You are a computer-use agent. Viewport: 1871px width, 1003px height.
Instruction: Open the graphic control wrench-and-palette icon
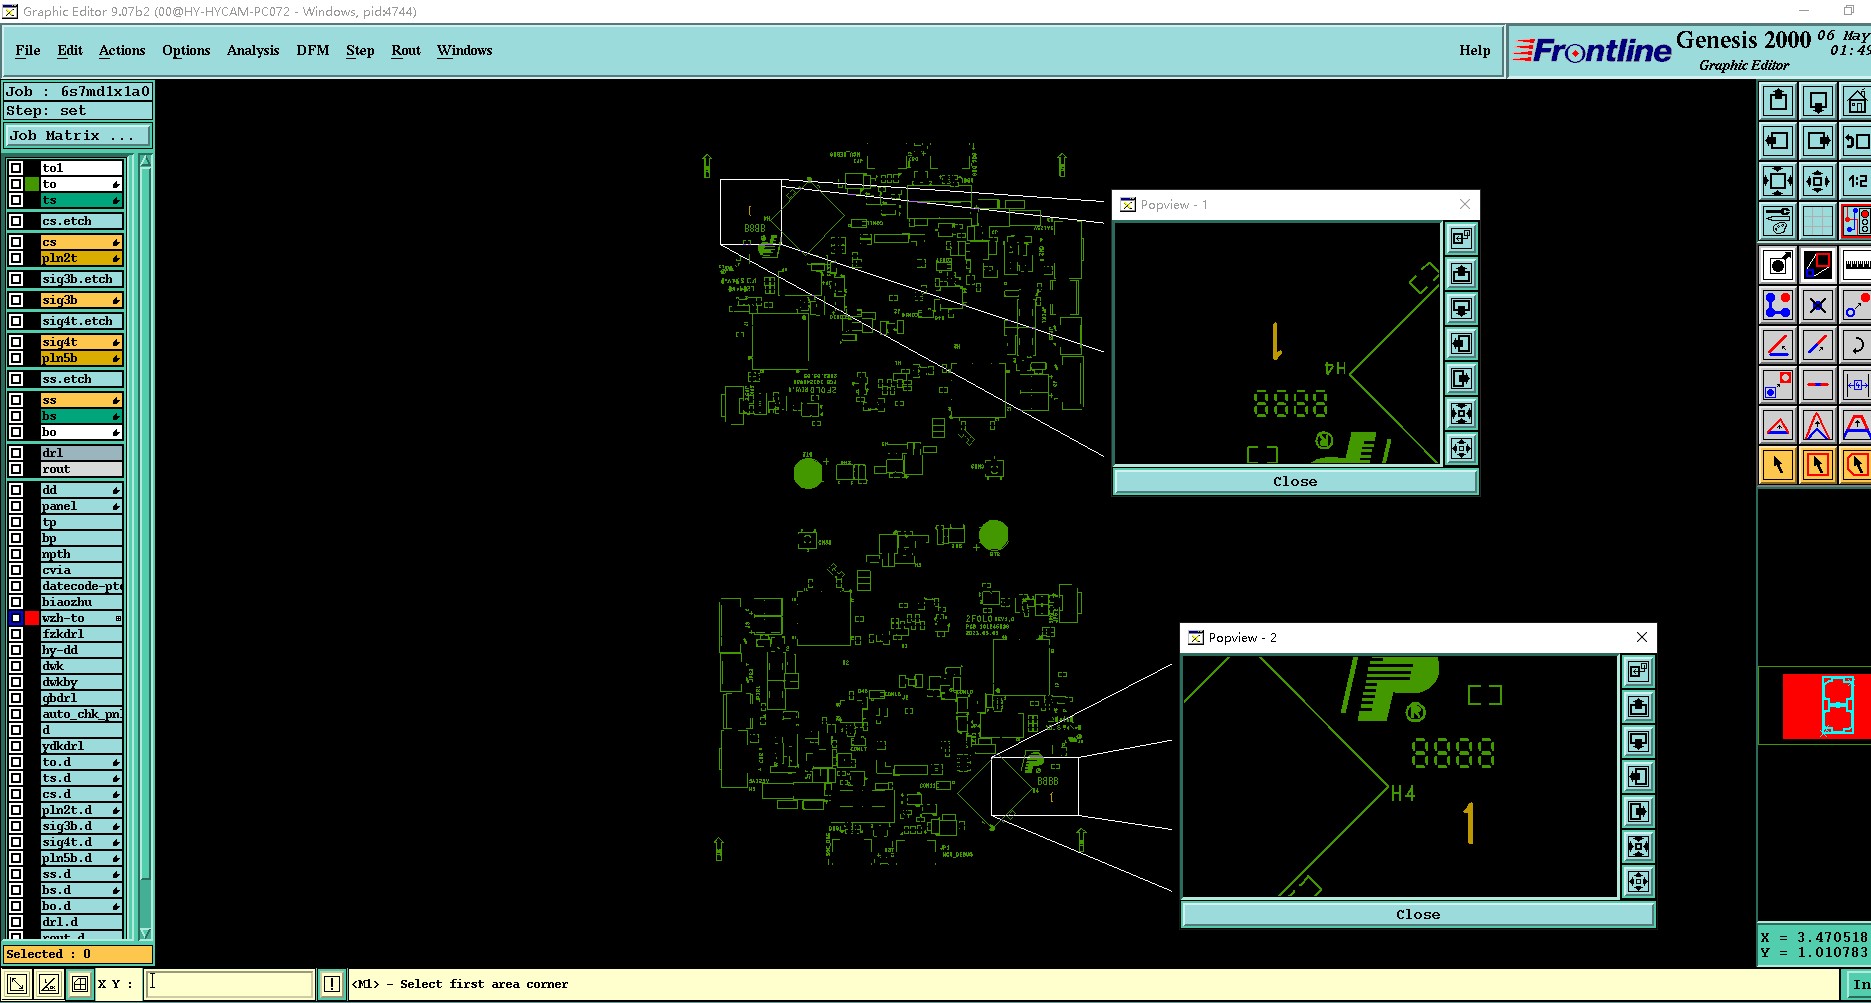[1778, 221]
